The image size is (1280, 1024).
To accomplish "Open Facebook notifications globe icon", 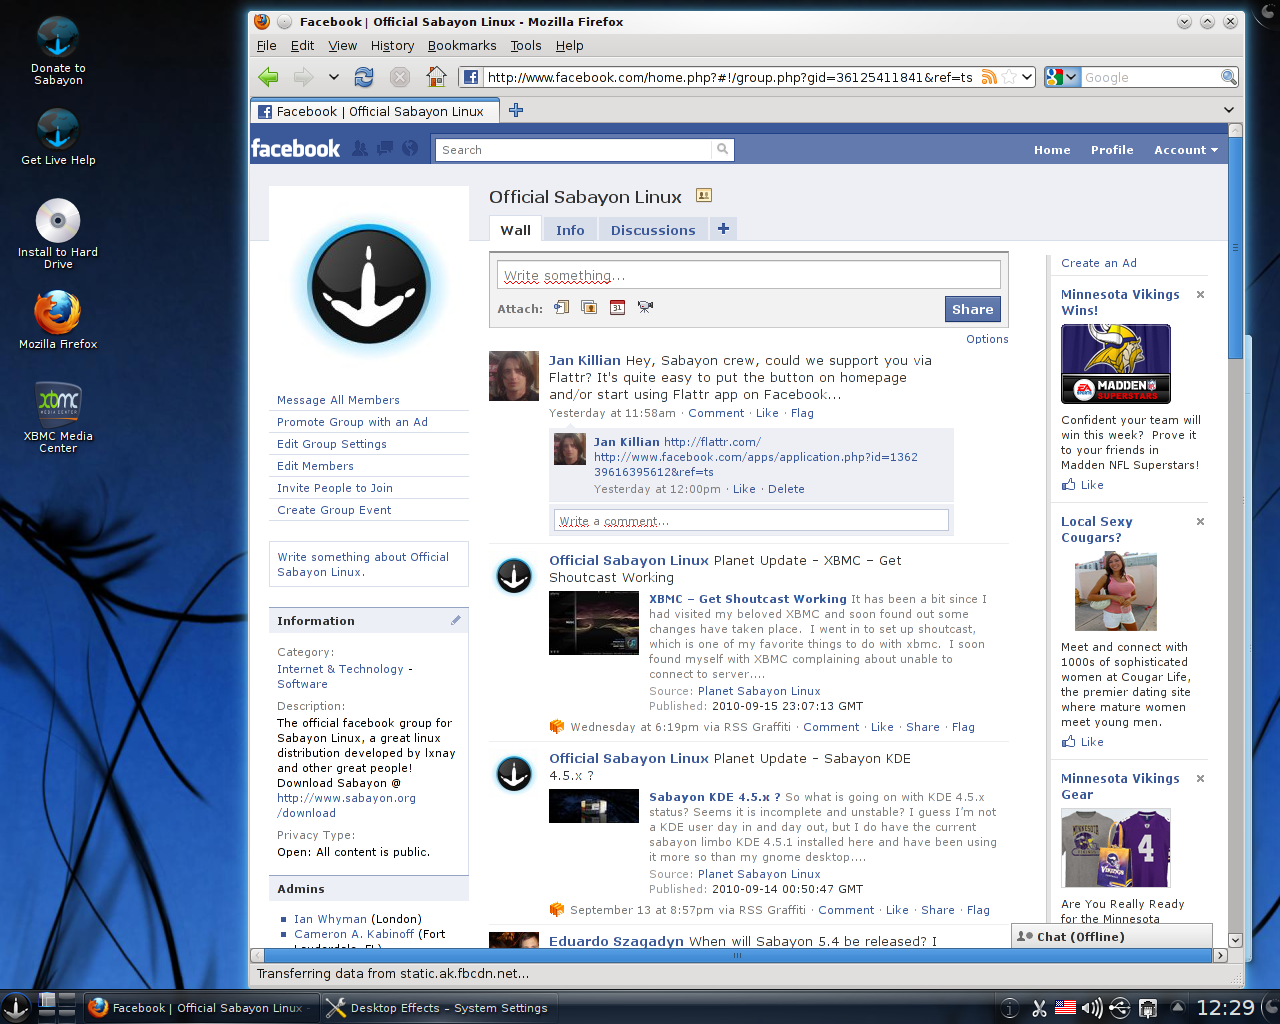I will pyautogui.click(x=410, y=148).
